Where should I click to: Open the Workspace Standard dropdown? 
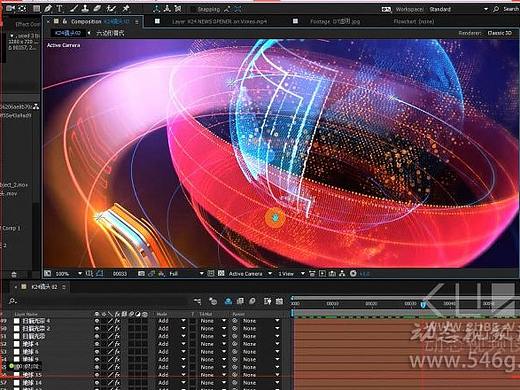(459, 9)
